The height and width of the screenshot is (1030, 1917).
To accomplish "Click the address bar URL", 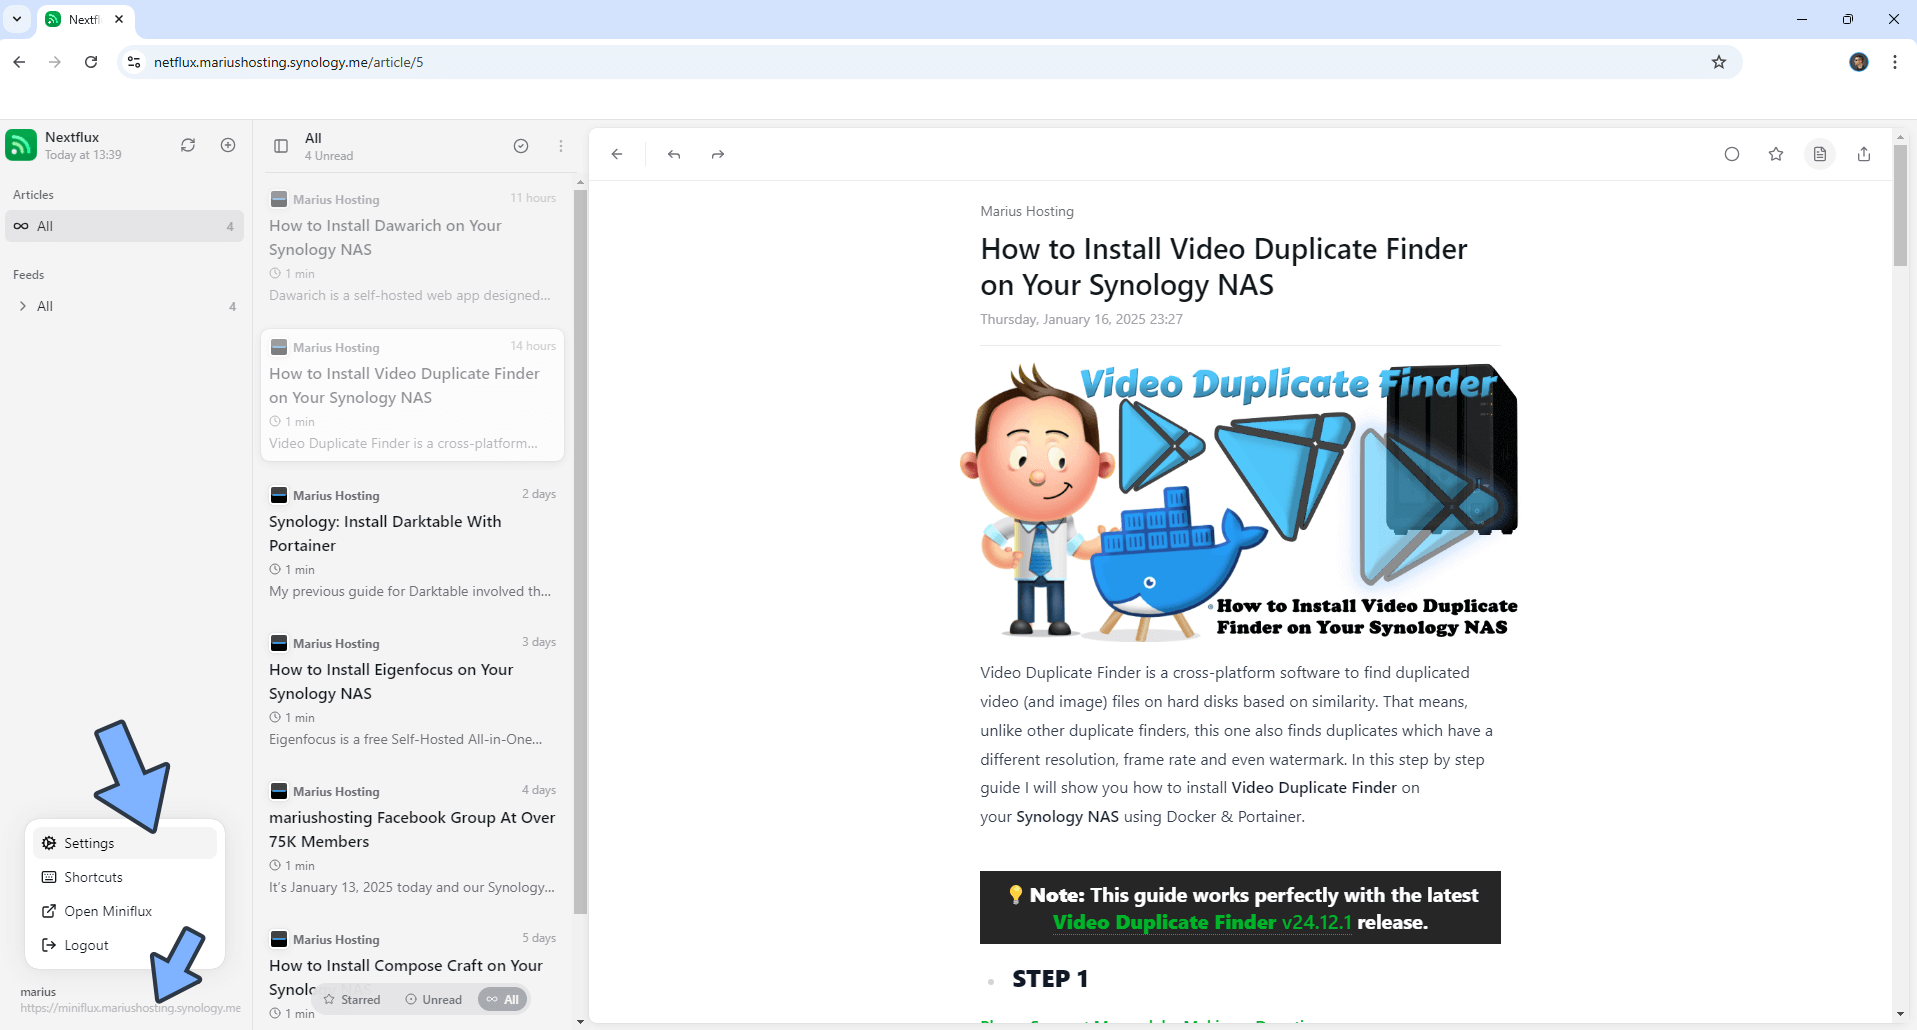I will click(x=288, y=62).
